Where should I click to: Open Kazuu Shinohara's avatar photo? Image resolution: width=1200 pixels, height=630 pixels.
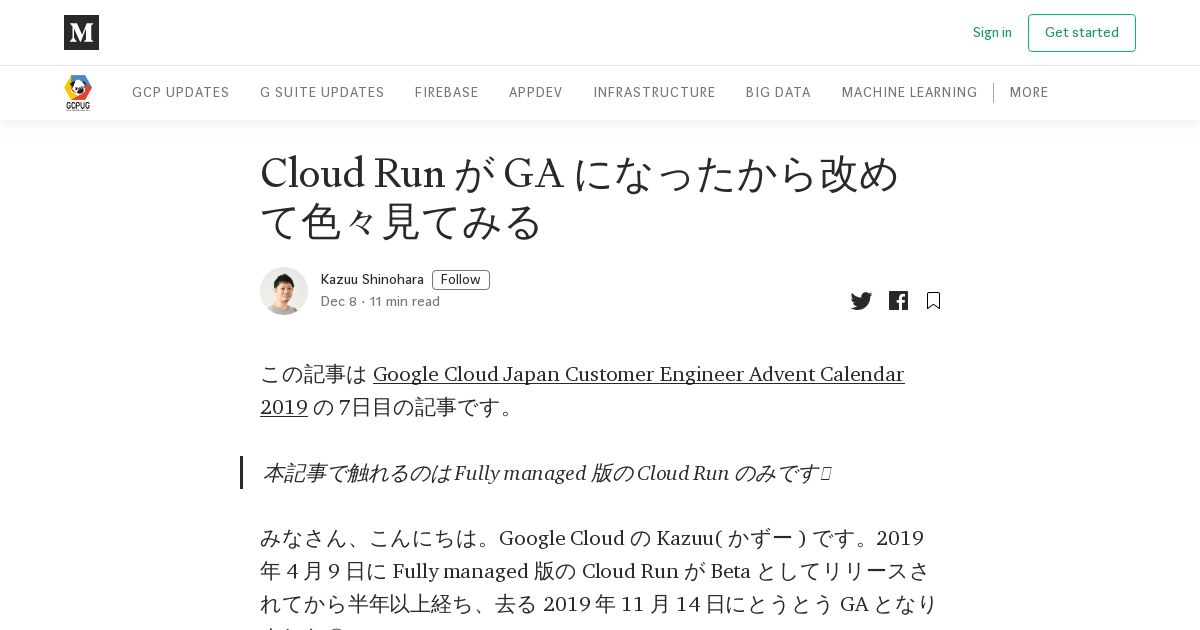(284, 291)
